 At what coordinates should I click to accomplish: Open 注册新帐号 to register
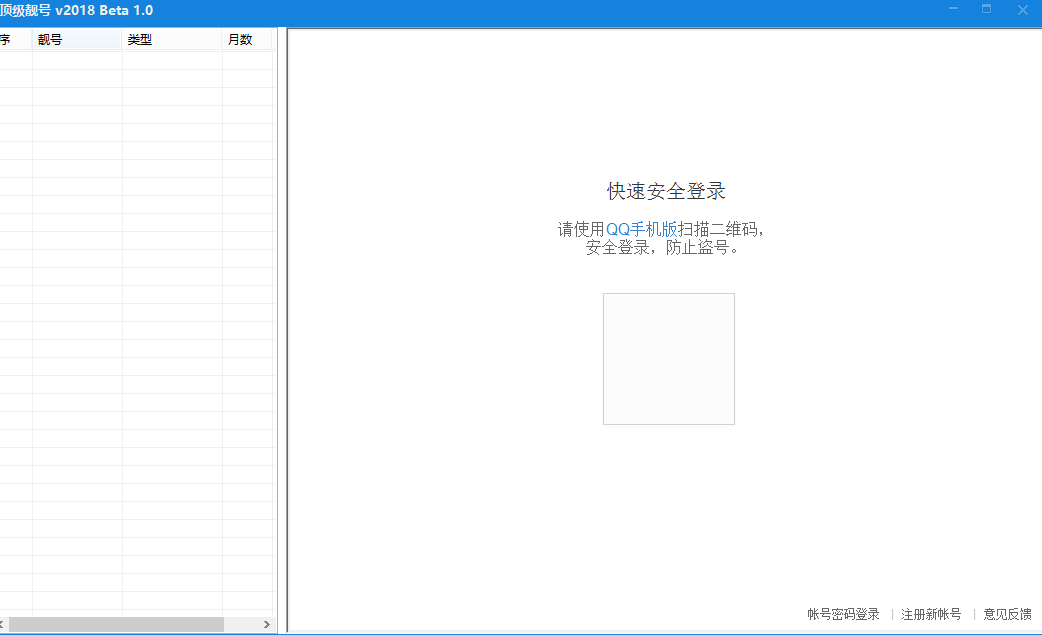[931, 614]
